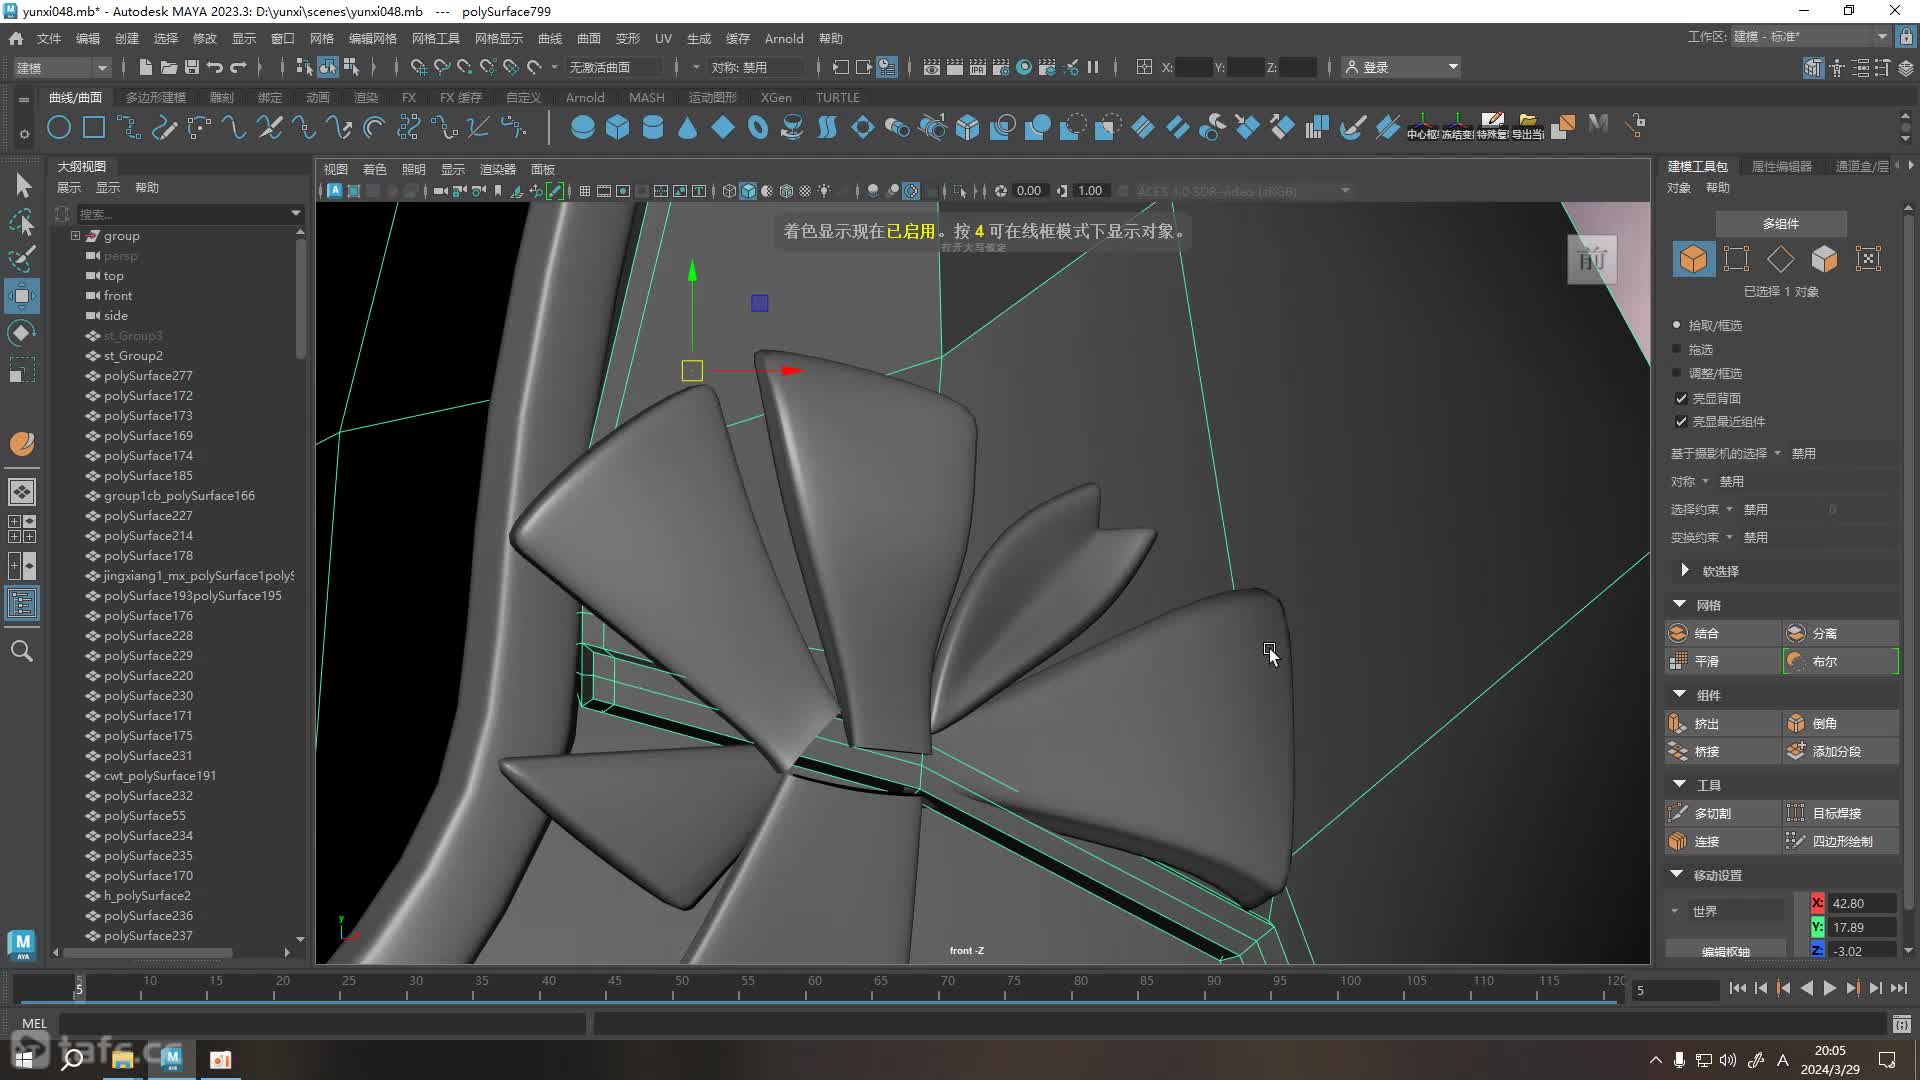Switch to the 多边形建模 shelf tab
The height and width of the screenshot is (1080, 1920).
(x=156, y=97)
